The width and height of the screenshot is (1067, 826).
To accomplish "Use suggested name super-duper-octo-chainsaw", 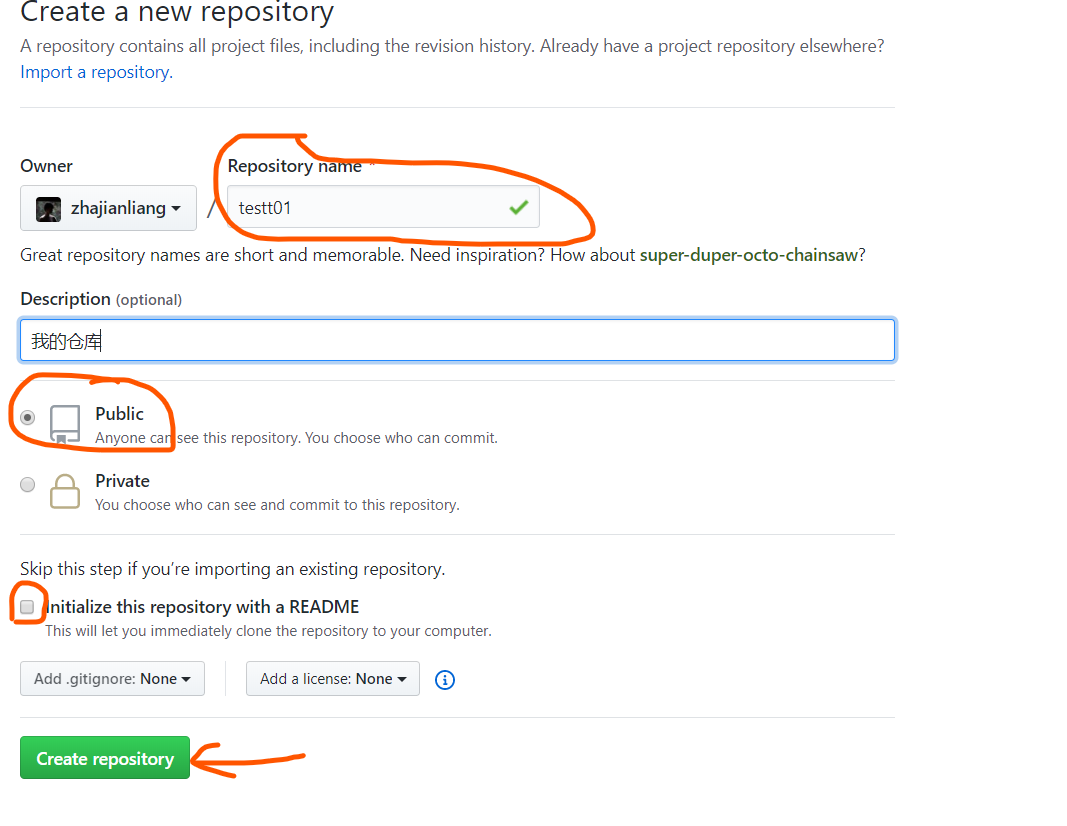I will click(x=749, y=255).
